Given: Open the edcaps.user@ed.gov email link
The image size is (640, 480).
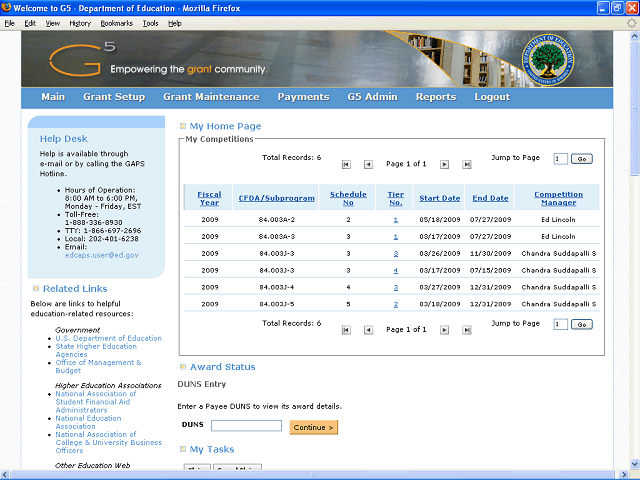Looking at the screenshot, I should (101, 255).
